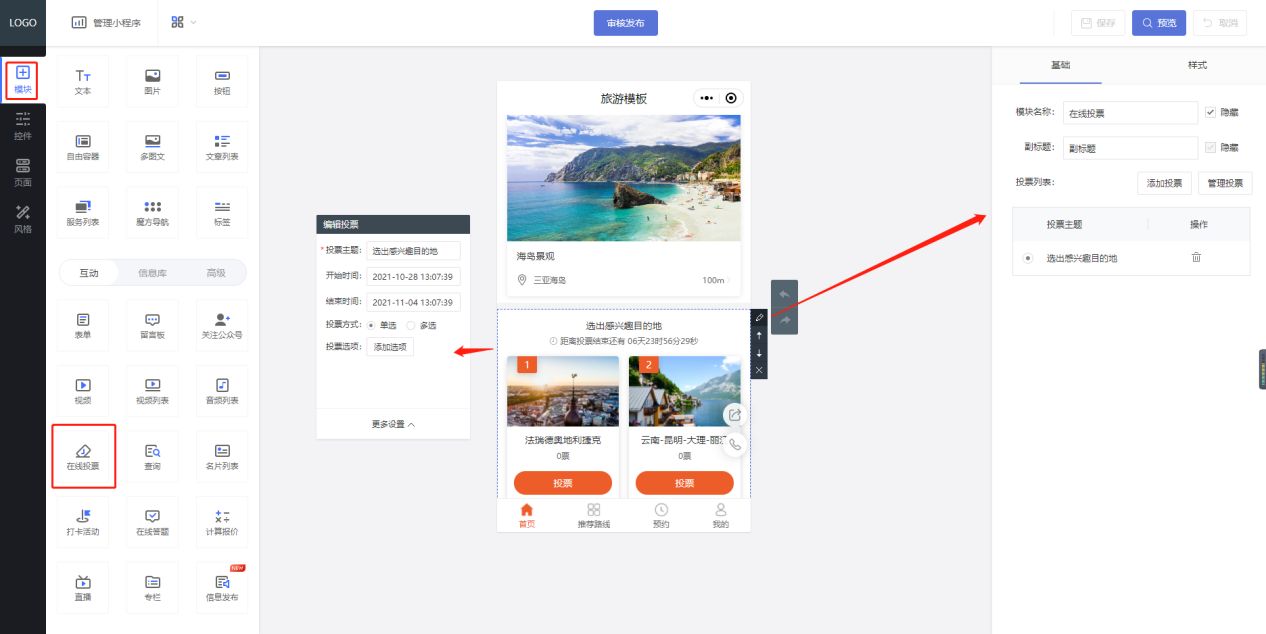Open the 推荐路线 tab in preview

coord(593,515)
